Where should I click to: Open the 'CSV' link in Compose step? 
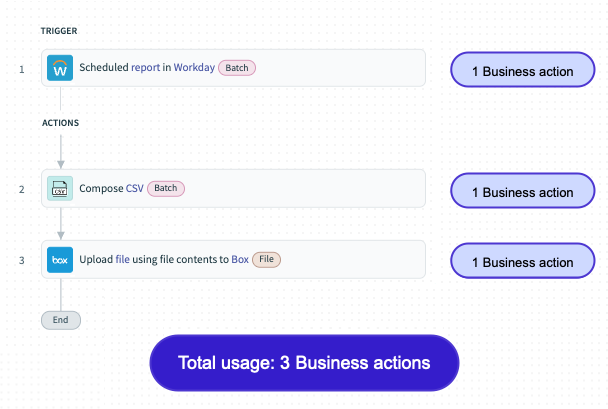click(x=135, y=188)
